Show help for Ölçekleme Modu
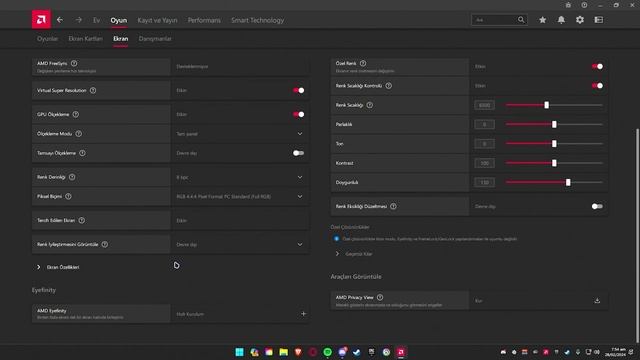Image resolution: width=640 pixels, height=360 pixels. pos(79,133)
